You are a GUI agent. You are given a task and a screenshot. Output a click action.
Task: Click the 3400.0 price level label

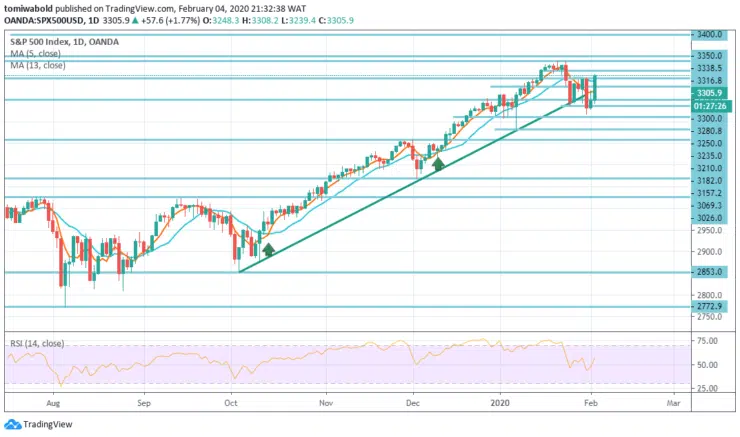710,34
